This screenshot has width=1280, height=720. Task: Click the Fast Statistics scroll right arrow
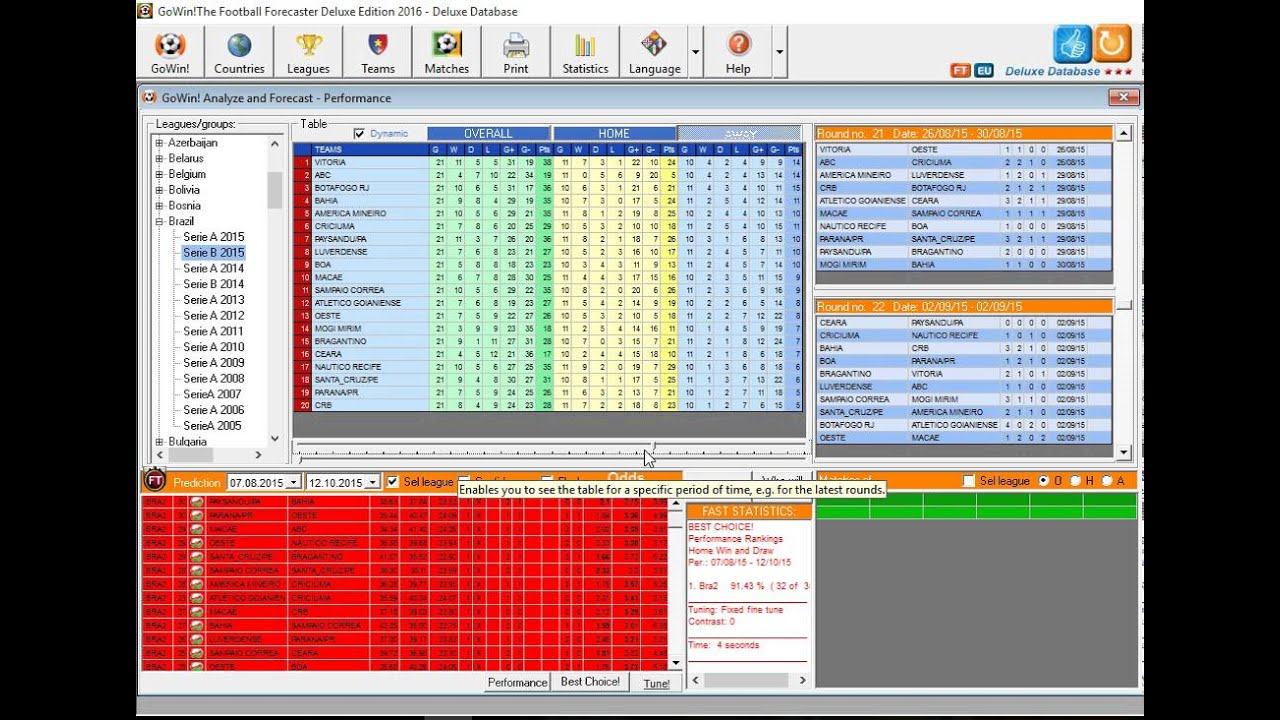[x=802, y=680]
